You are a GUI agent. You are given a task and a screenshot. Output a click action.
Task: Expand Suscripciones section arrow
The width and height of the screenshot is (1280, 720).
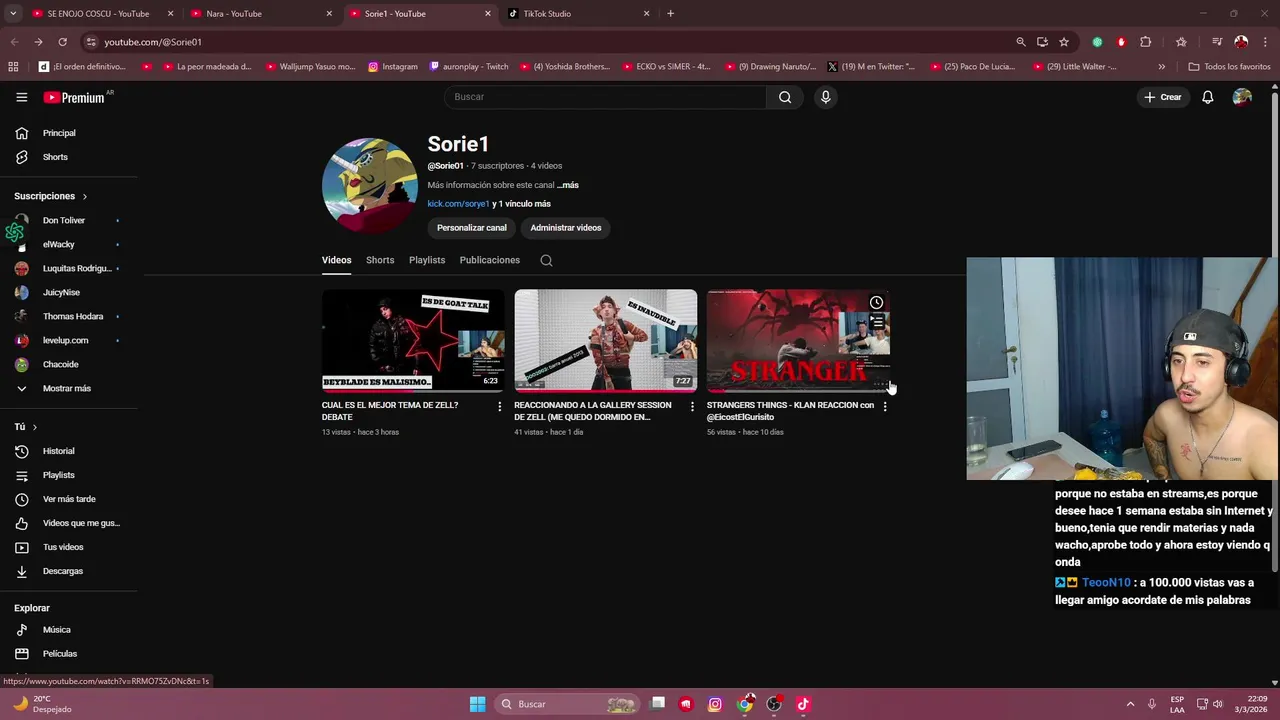(85, 197)
